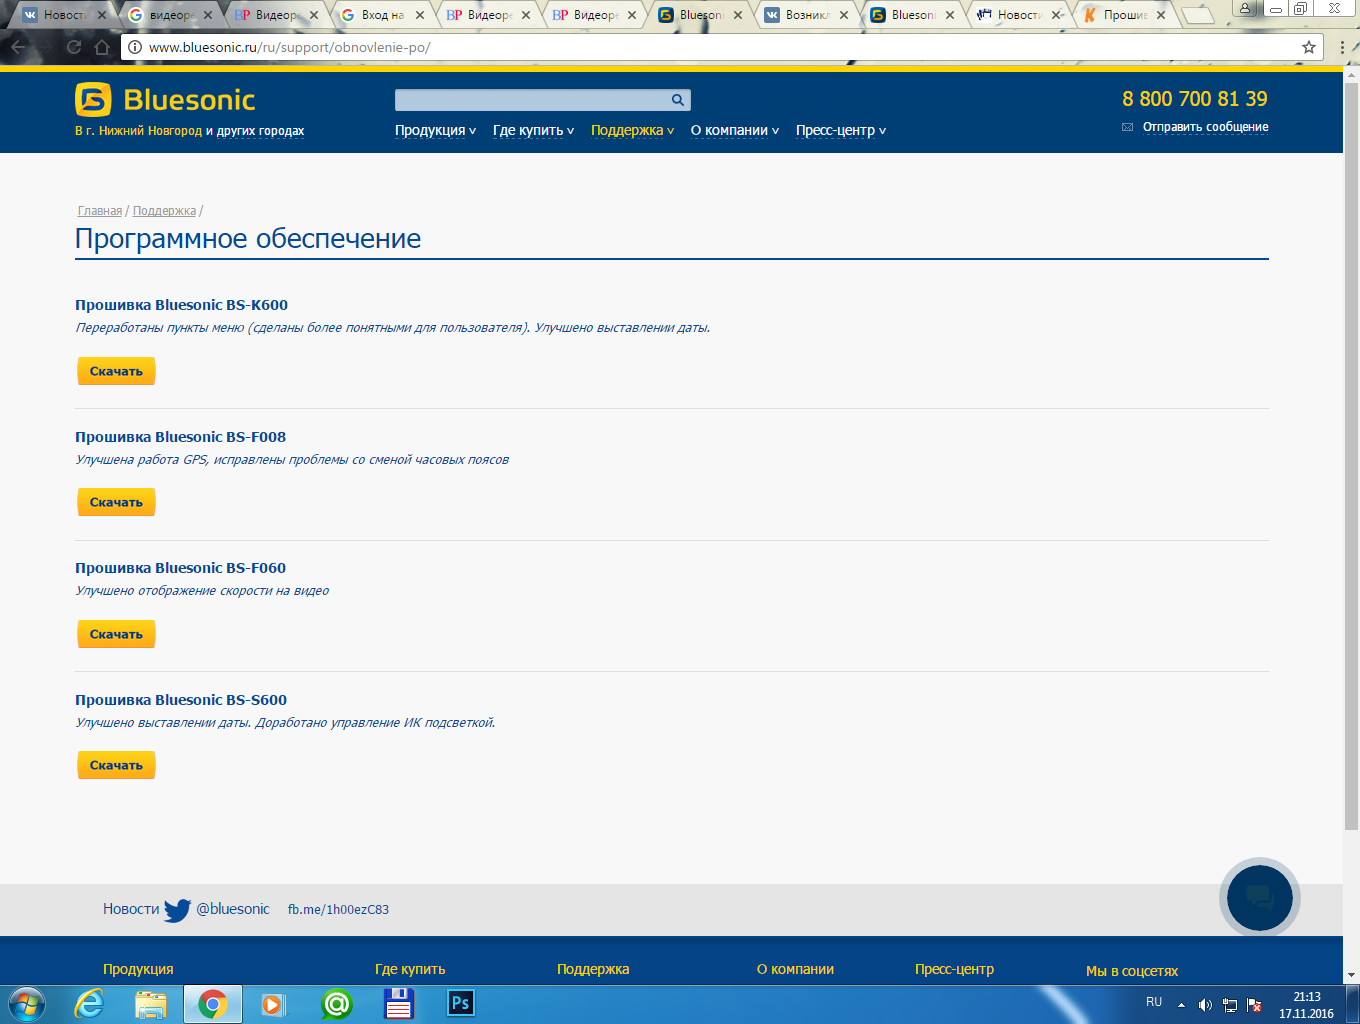Screen dimensions: 1360x1024
Task: Reload the page using the refresh icon
Action: (74, 47)
